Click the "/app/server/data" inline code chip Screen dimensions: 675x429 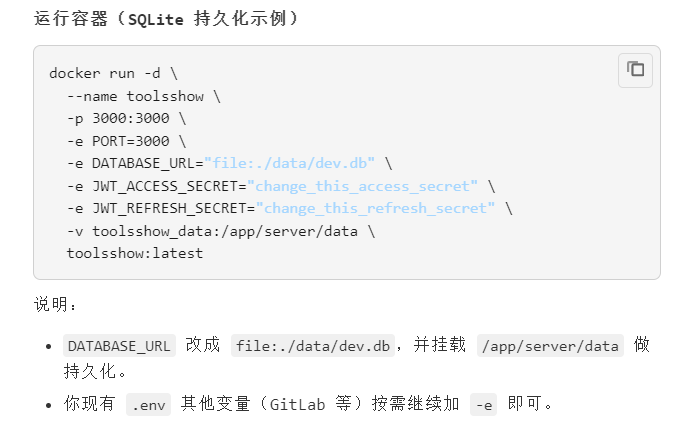(x=549, y=346)
